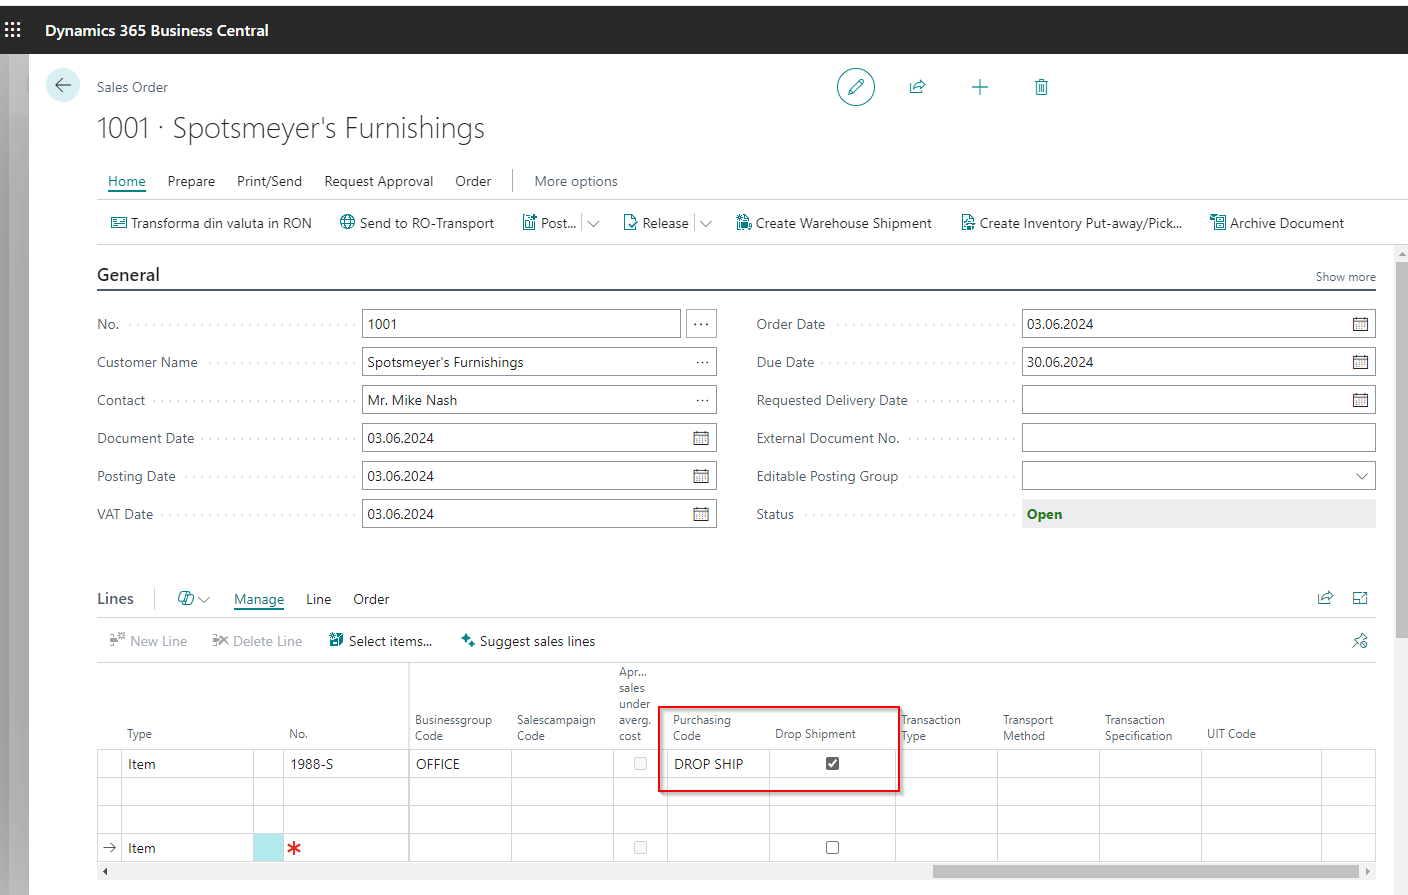Screen dimensions: 1408x895
Task: Click Send to RO-Transport action
Action: 417,223
